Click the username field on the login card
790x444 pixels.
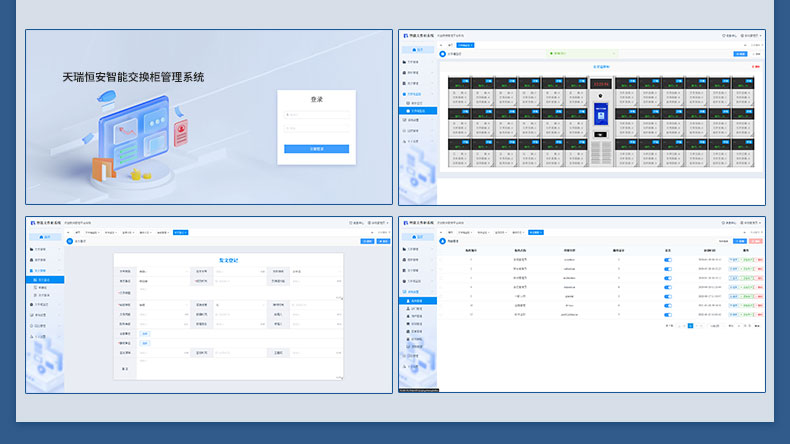[316, 115]
